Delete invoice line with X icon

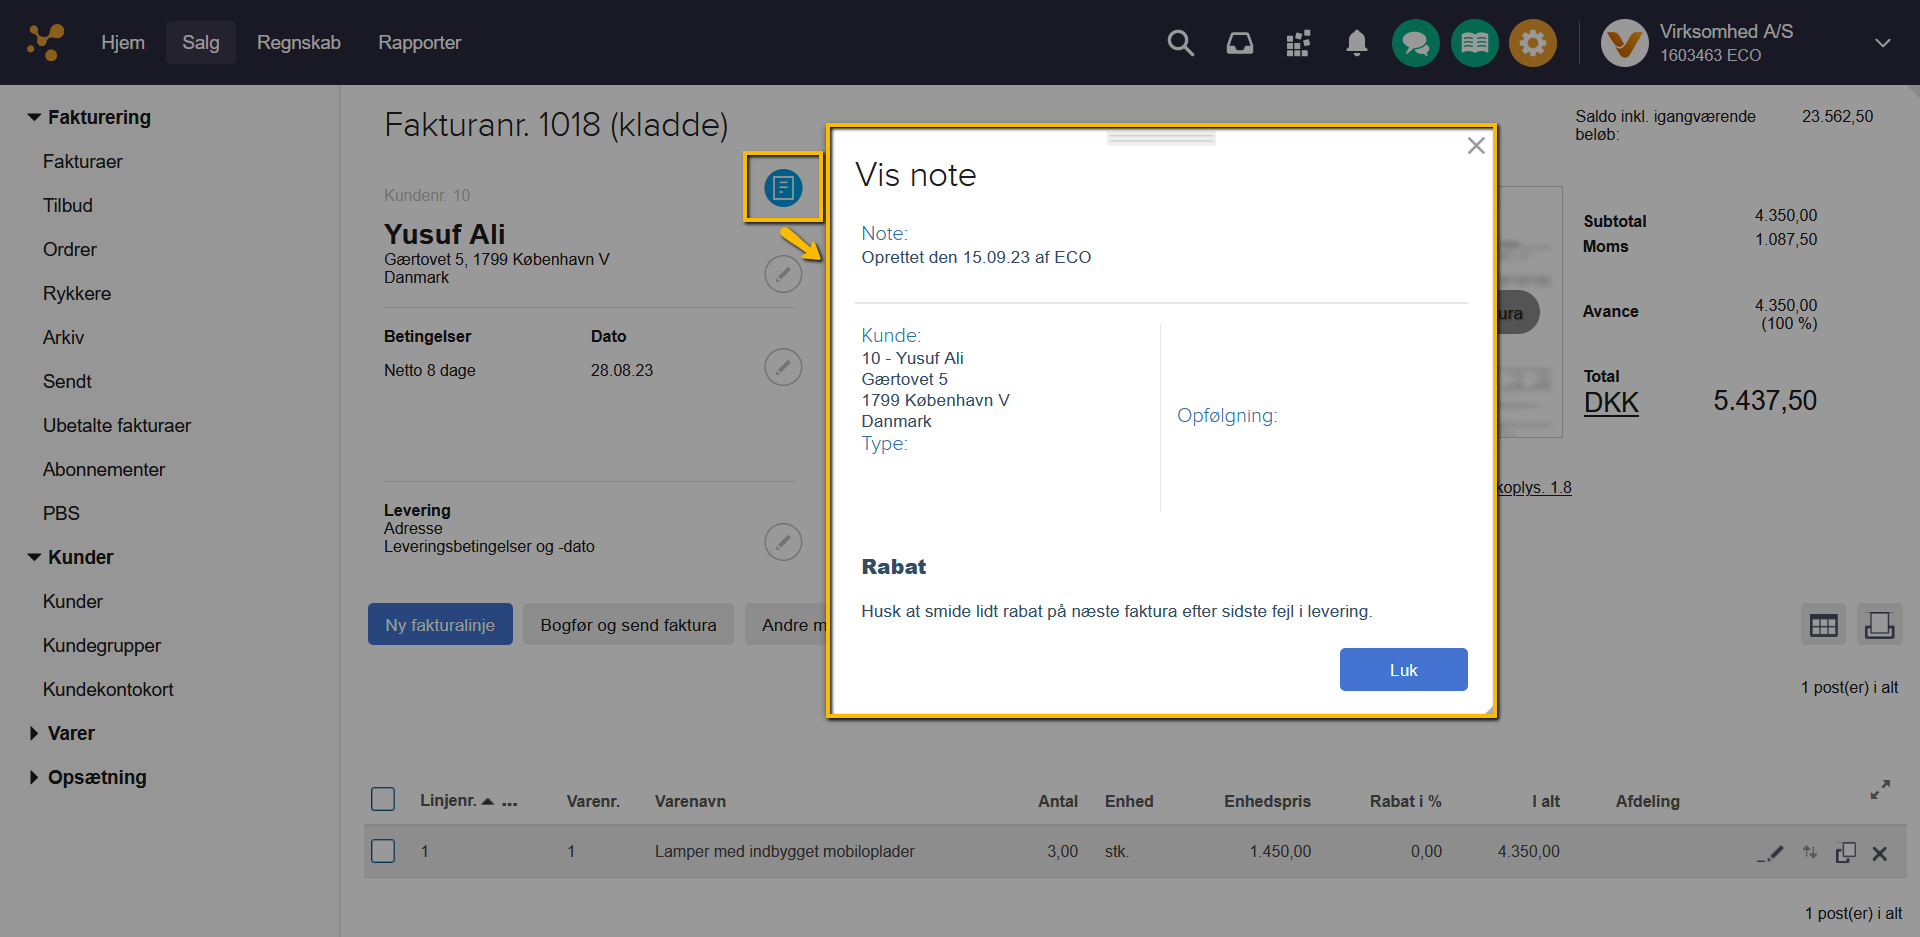(1879, 853)
